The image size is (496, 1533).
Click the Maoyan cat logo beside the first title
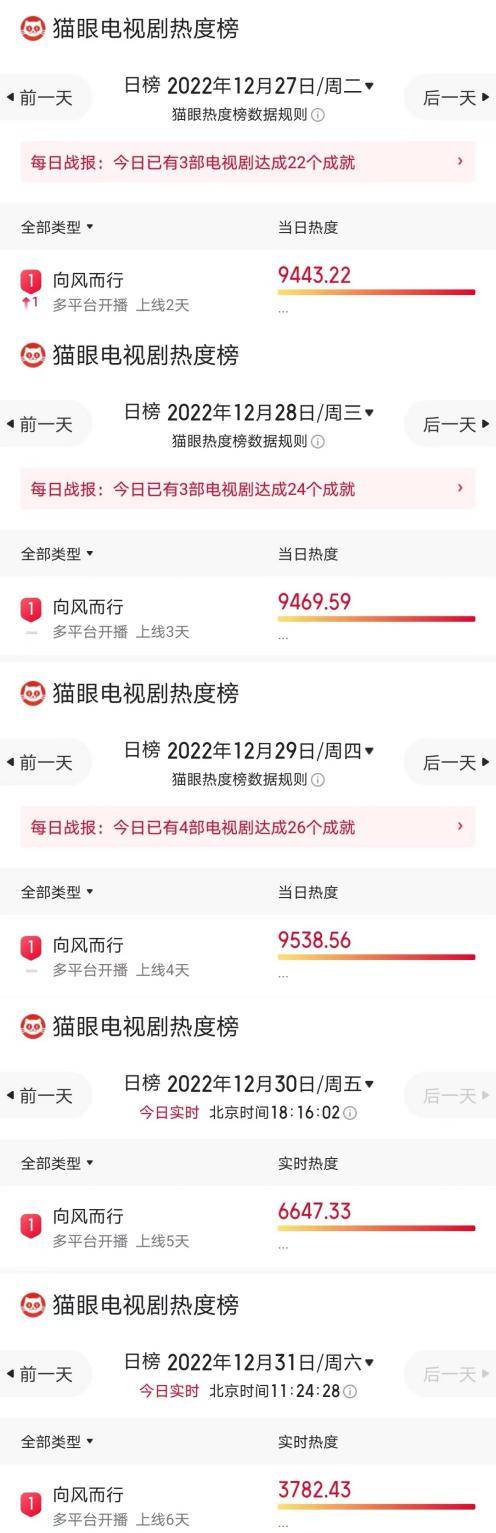click(x=33, y=29)
